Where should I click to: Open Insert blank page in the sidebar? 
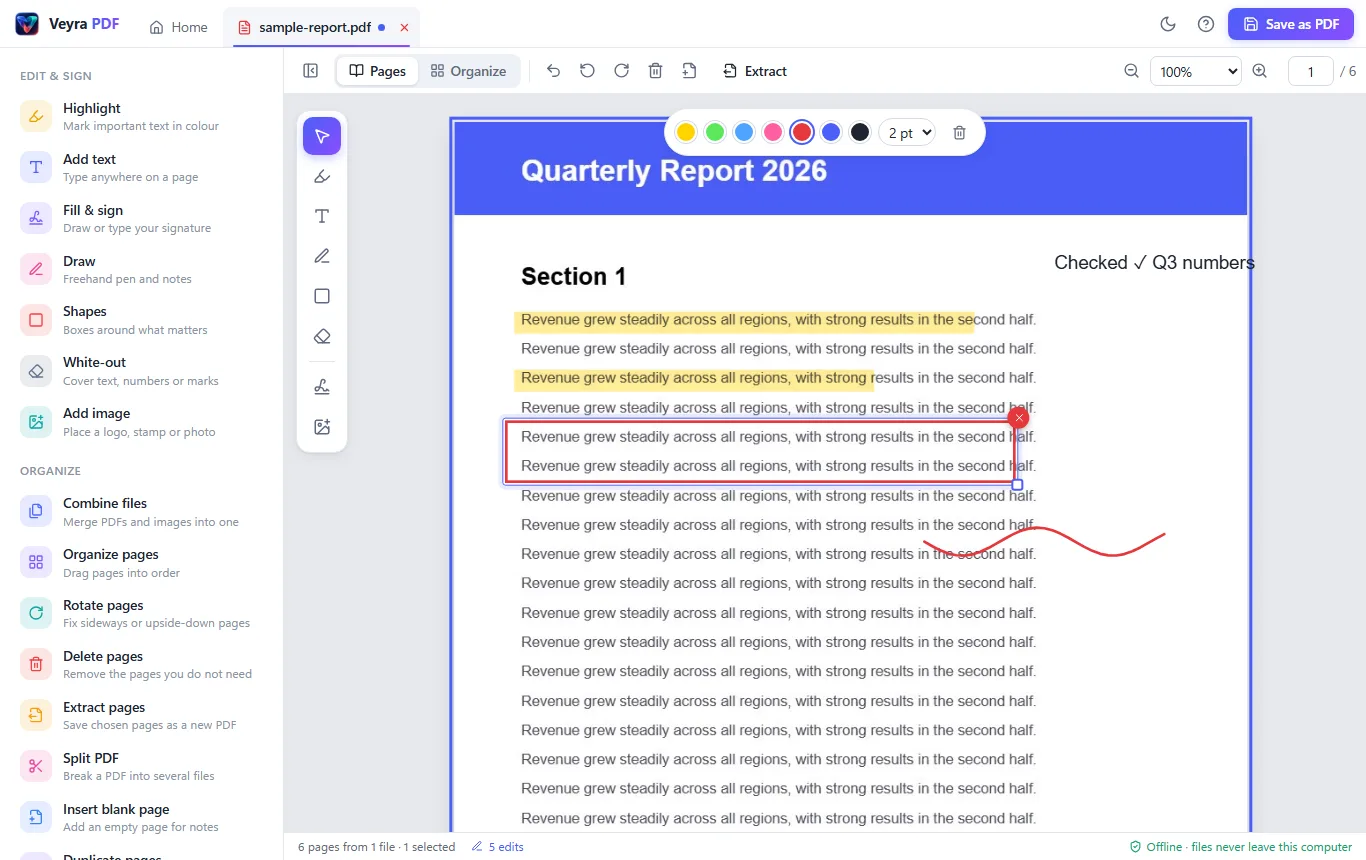[141, 817]
